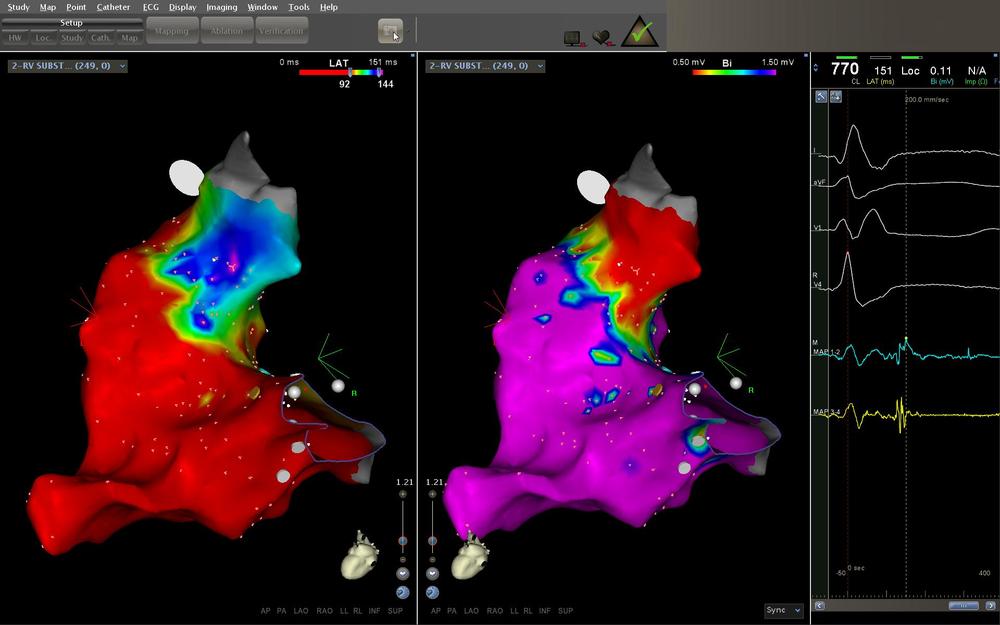Open the Imaging menu
Image resolution: width=1000 pixels, height=625 pixels.
(221, 7)
